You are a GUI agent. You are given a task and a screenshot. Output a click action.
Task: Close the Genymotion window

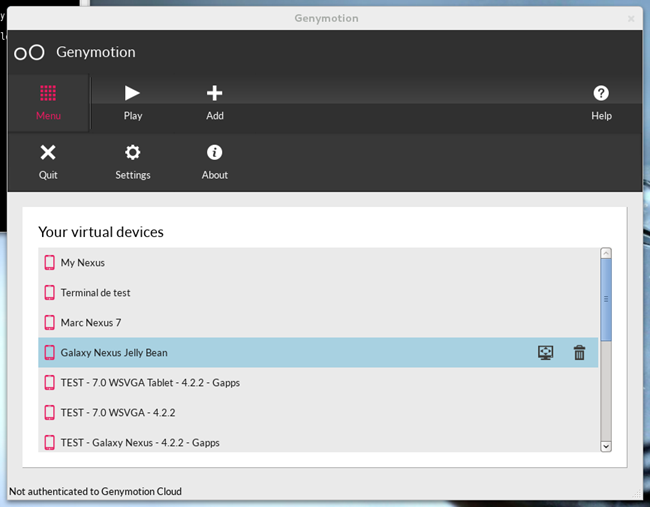(631, 19)
